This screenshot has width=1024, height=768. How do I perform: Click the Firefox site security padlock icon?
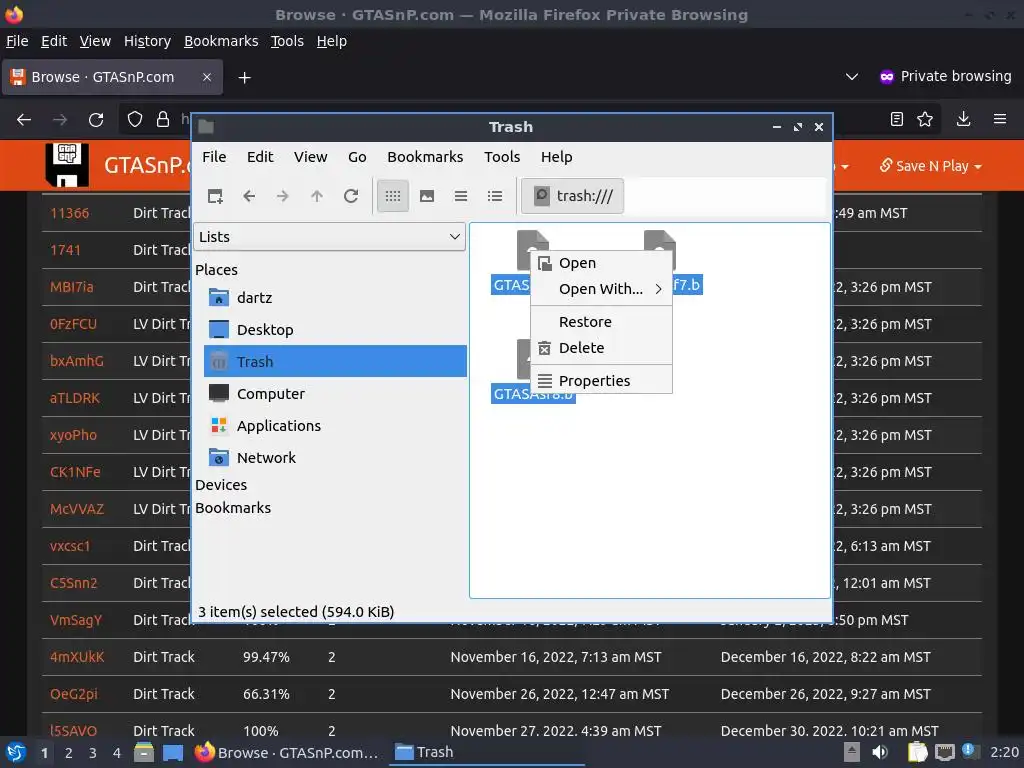163,120
